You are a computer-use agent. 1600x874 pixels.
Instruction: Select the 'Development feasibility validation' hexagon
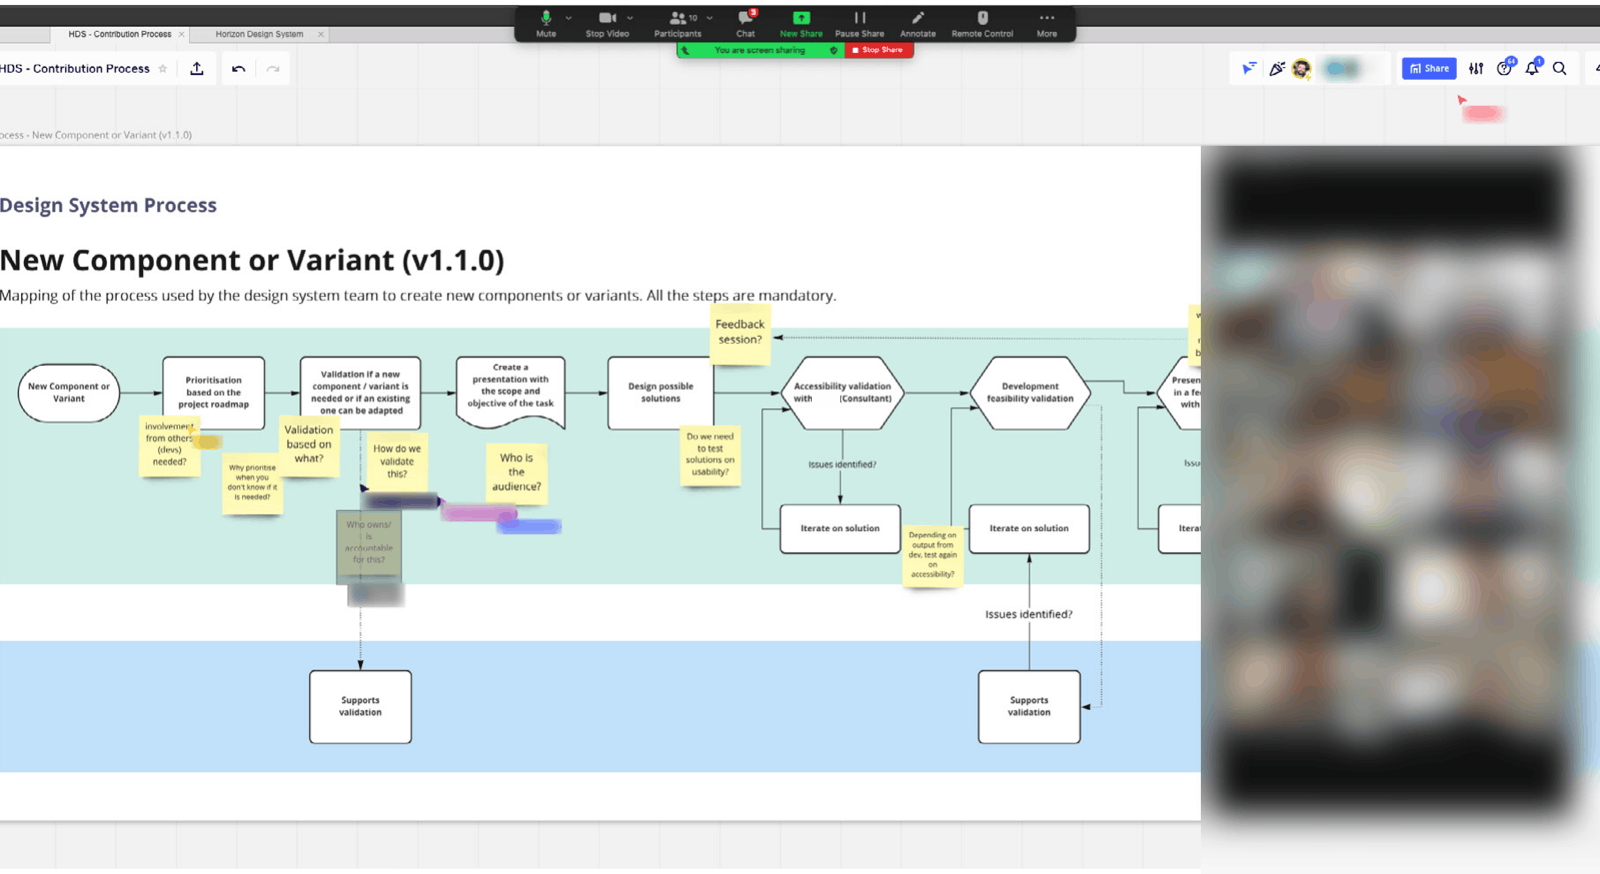click(1030, 393)
